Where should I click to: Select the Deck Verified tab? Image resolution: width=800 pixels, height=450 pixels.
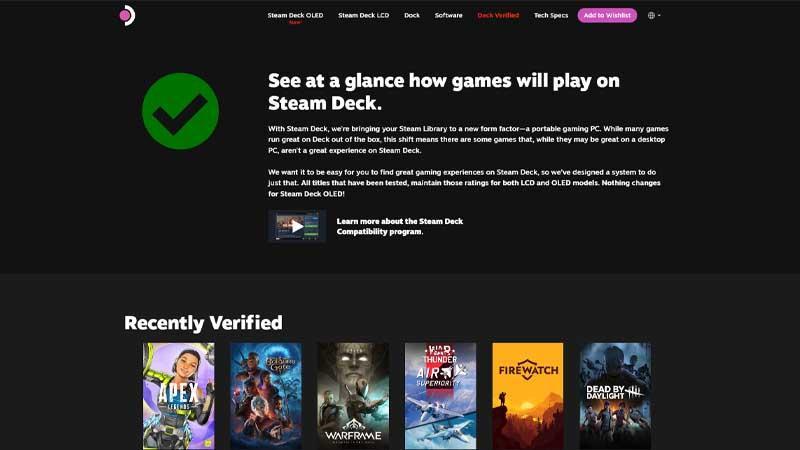click(498, 15)
